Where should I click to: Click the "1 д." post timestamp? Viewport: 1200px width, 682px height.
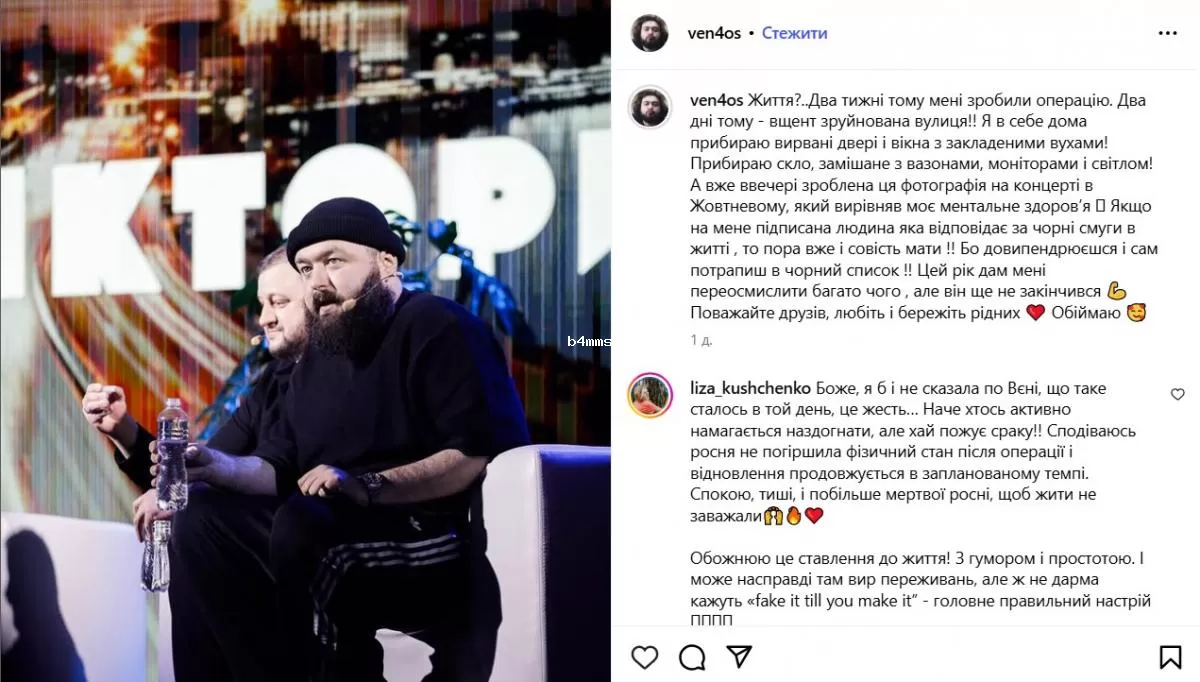tap(701, 340)
